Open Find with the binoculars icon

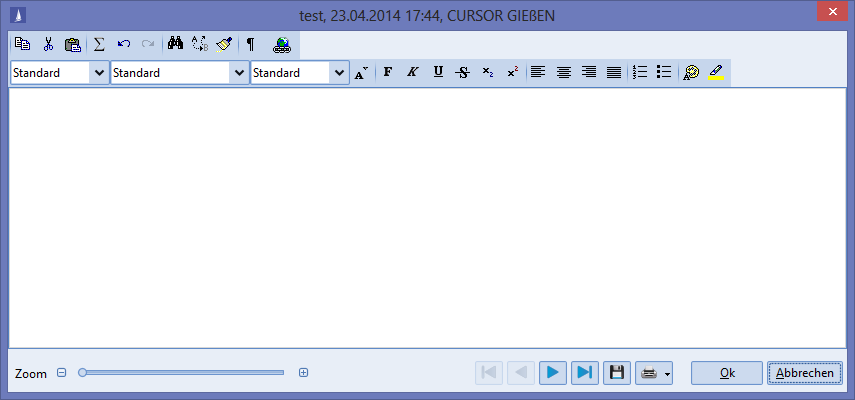pos(176,45)
